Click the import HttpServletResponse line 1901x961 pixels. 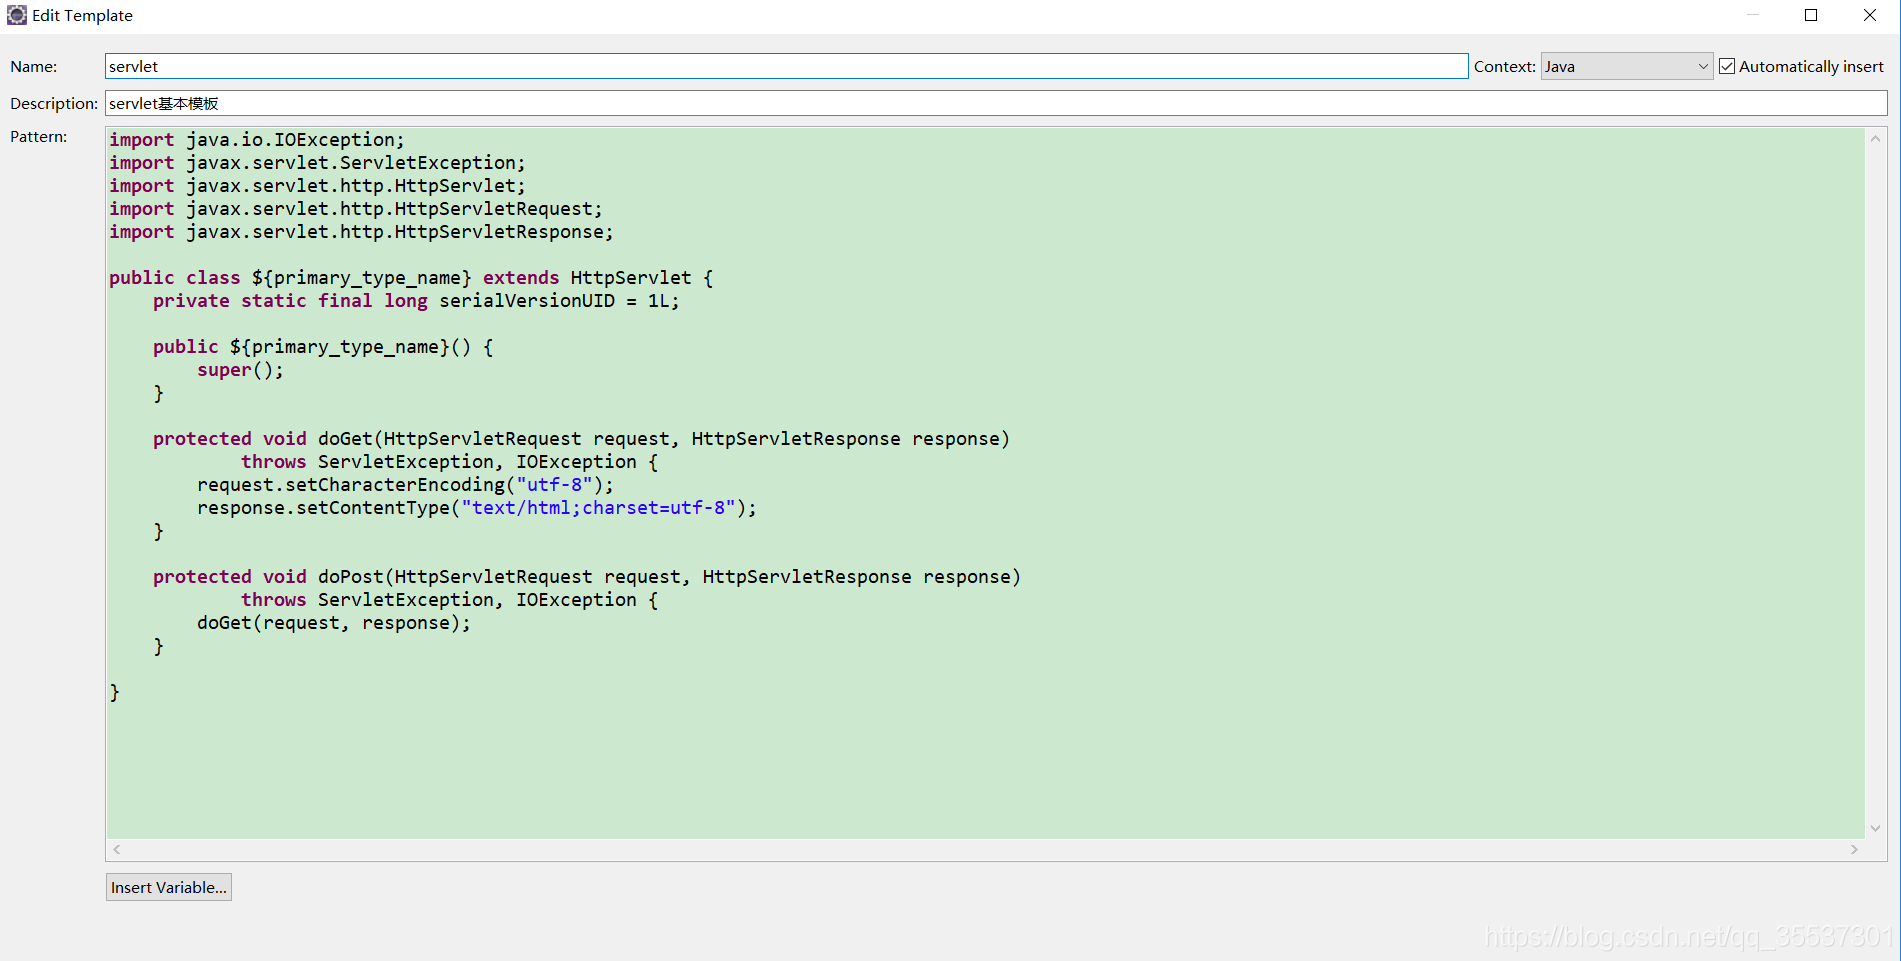coord(361,232)
